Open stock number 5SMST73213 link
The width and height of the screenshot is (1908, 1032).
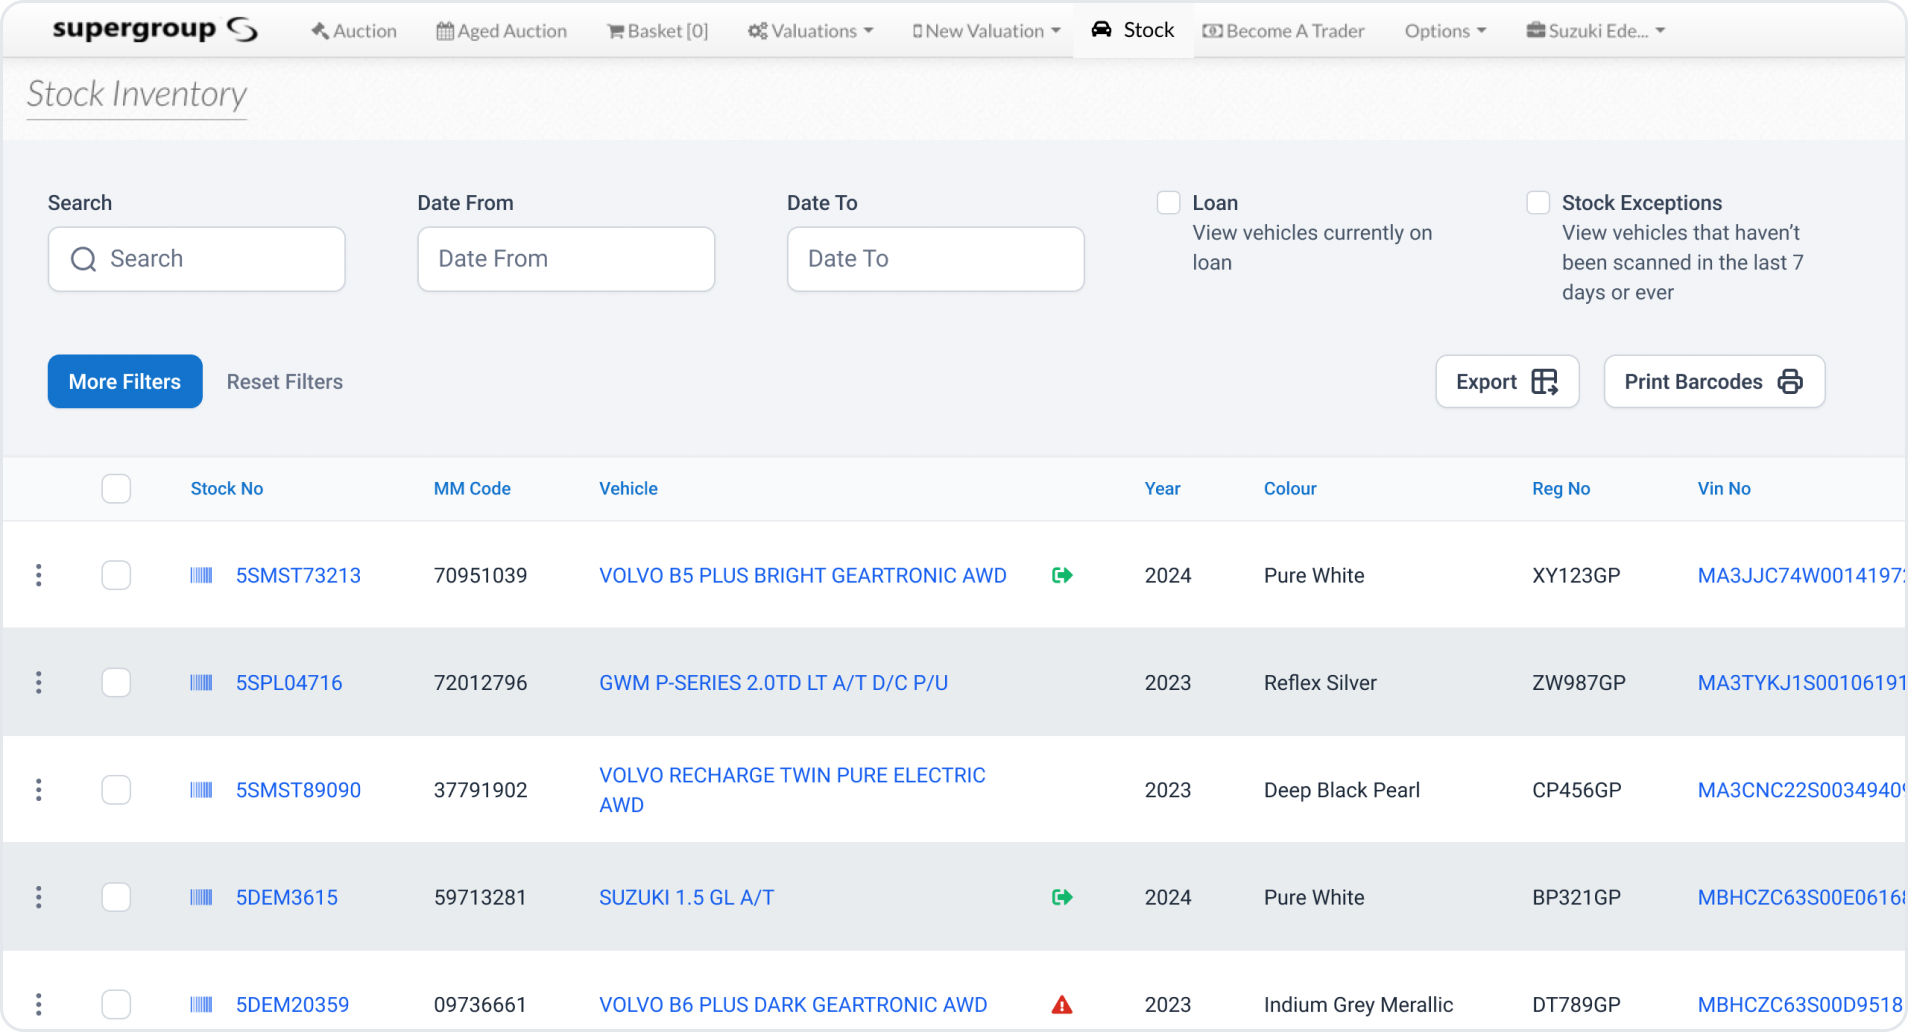point(298,575)
